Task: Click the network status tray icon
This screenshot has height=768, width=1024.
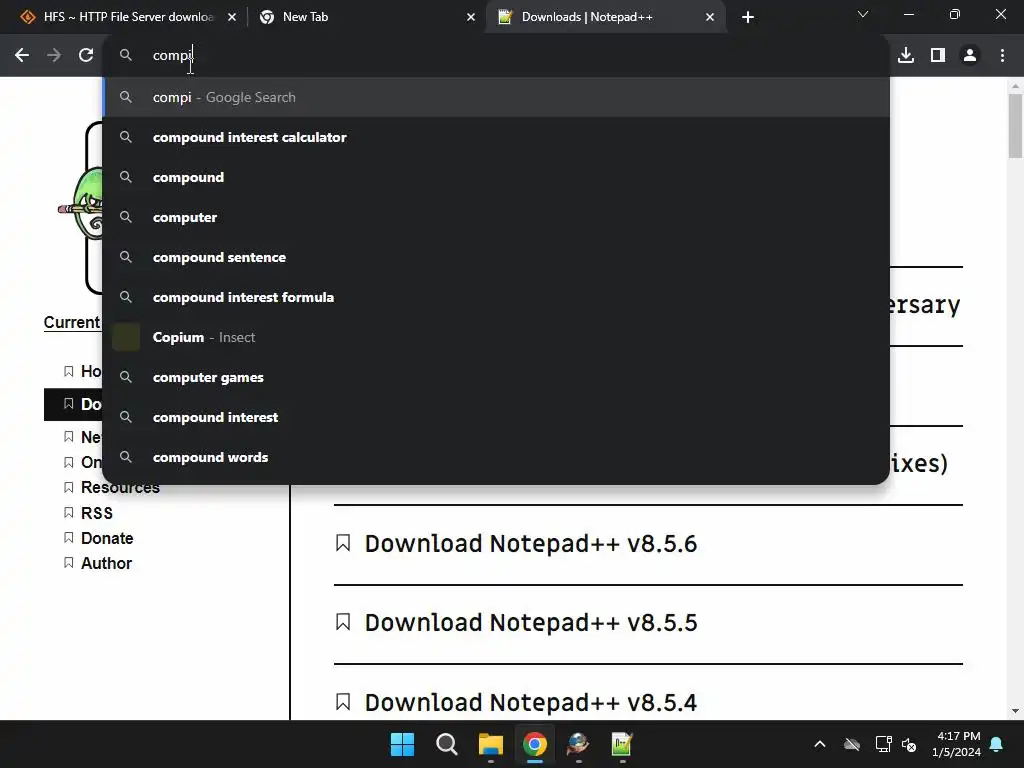Action: 883,744
